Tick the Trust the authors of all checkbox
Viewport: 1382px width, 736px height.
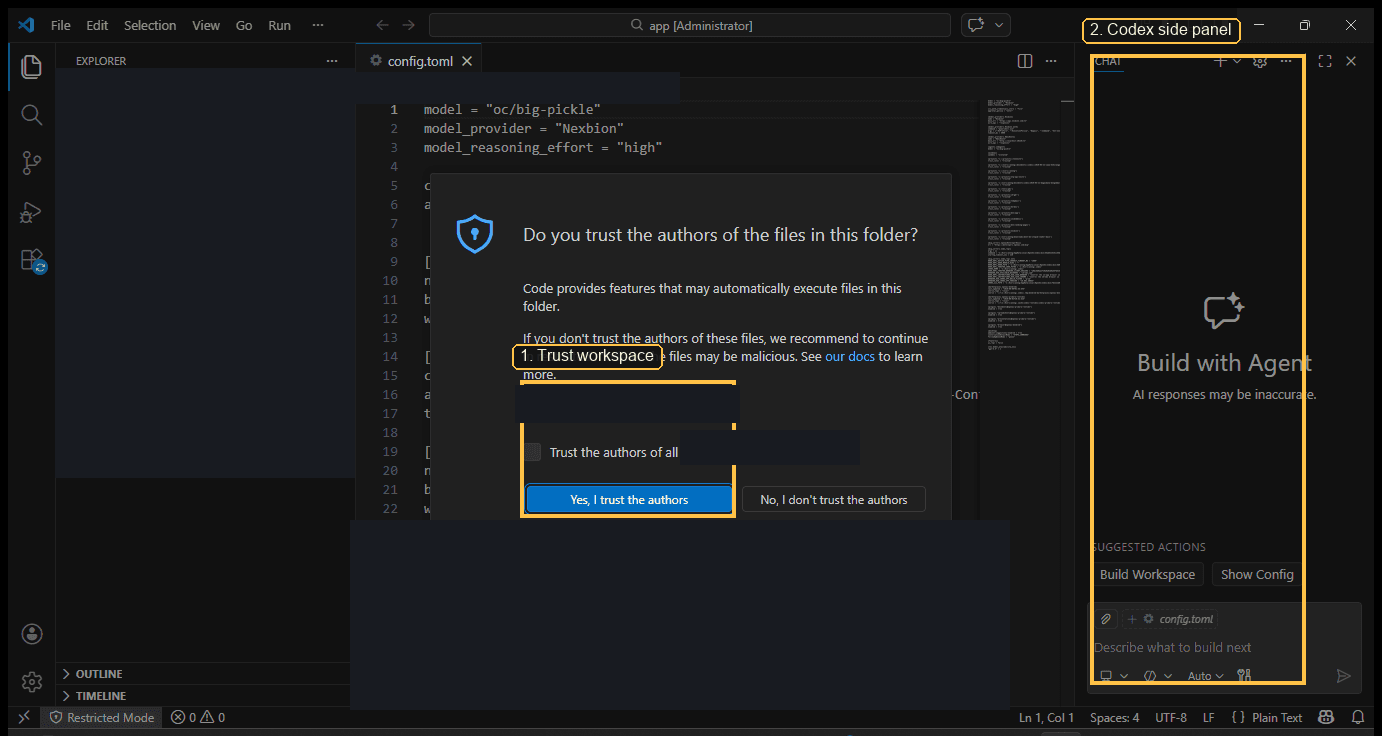point(533,452)
